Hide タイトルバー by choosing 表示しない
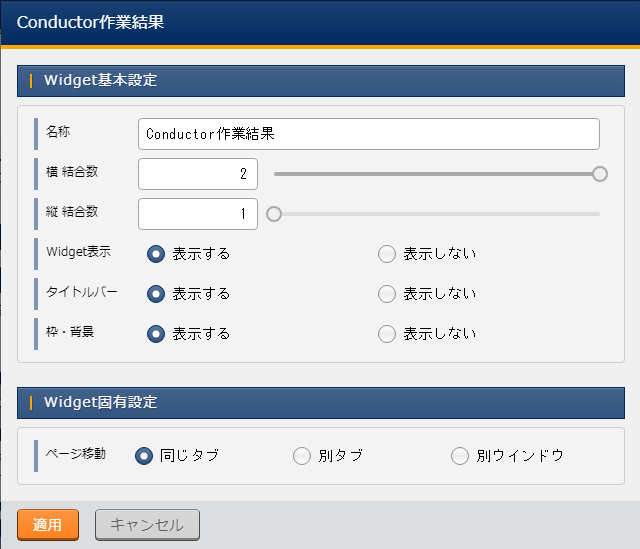 coord(387,294)
